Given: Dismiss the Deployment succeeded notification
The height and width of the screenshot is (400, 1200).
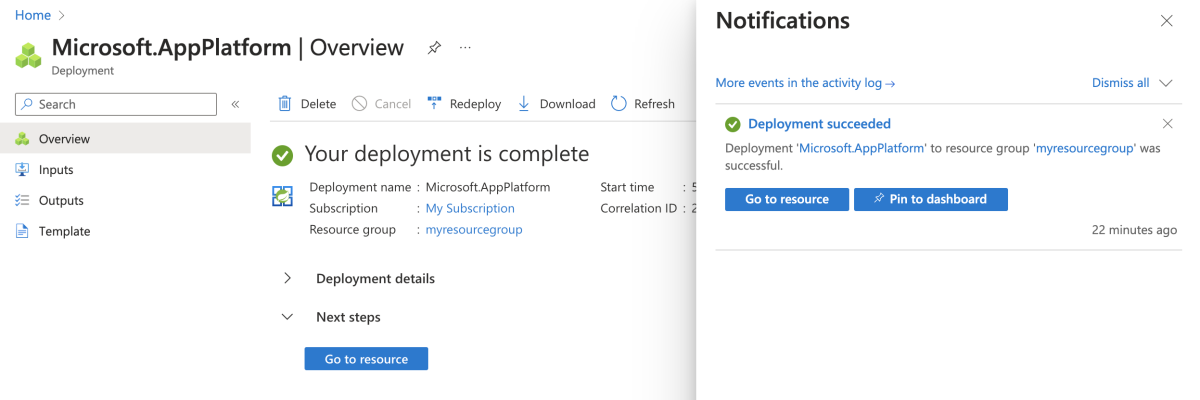Looking at the screenshot, I should point(1167,124).
